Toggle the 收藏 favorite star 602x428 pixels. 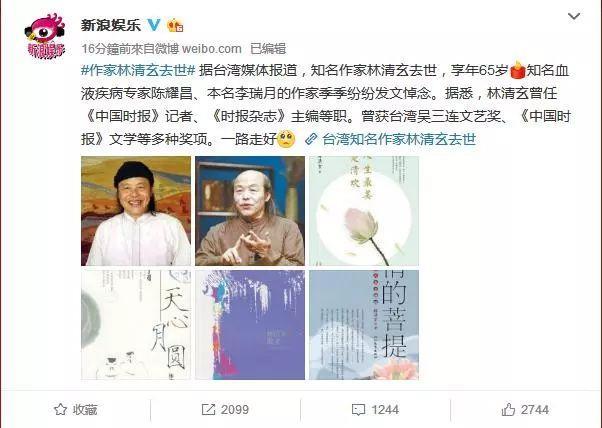point(76,410)
